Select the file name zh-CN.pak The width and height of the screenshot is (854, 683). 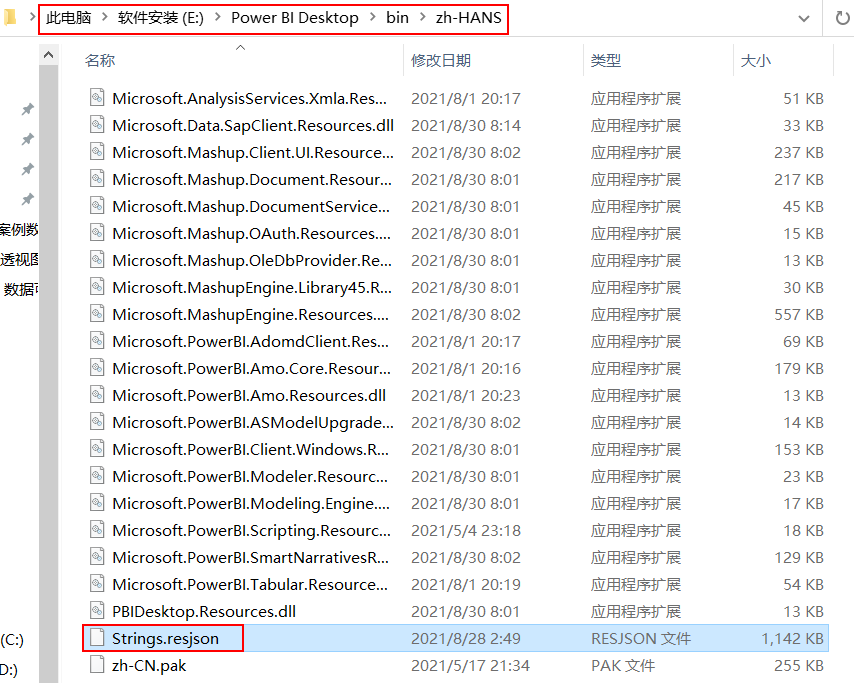click(x=149, y=666)
